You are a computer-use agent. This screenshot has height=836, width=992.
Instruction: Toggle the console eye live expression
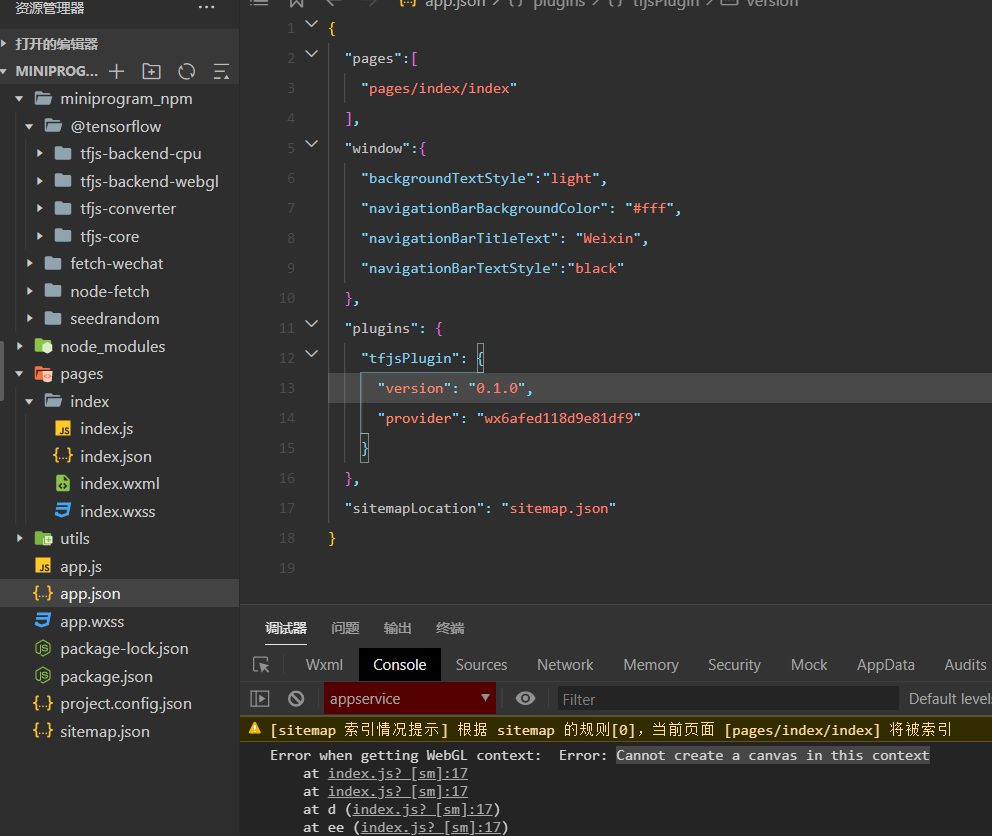click(x=525, y=698)
